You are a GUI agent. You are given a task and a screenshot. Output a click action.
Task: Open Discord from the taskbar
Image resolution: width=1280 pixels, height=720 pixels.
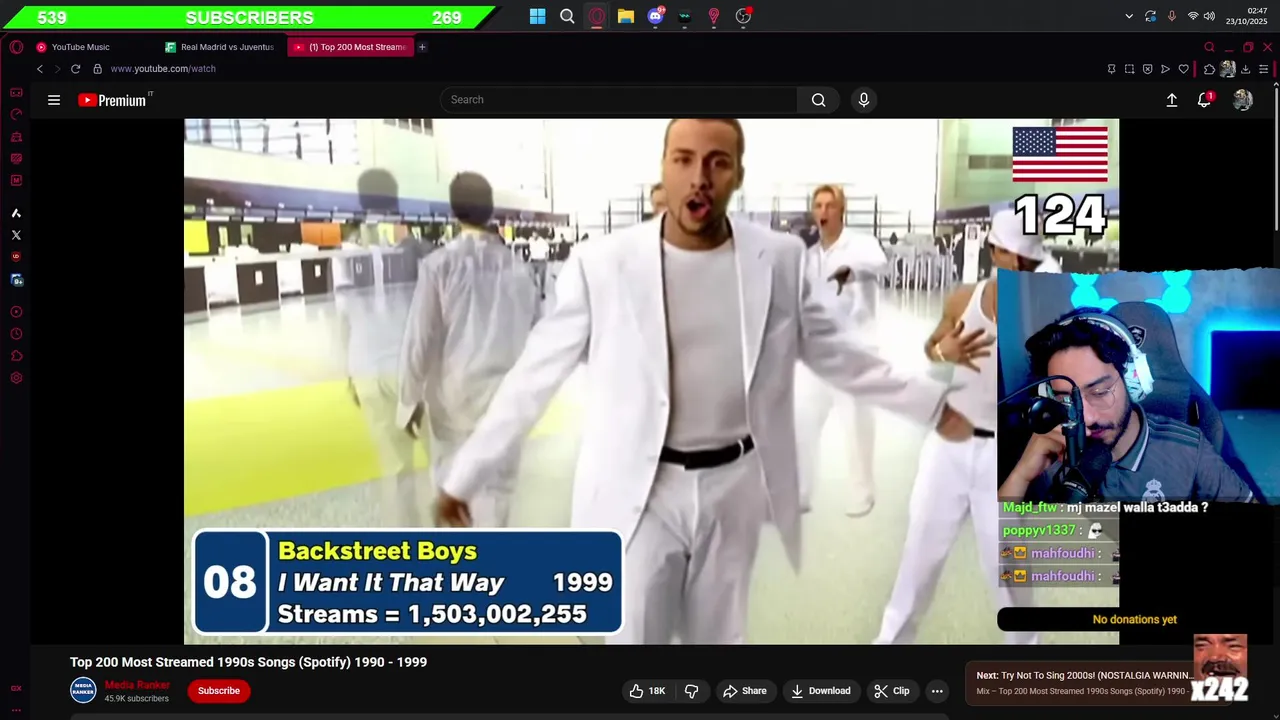pos(655,16)
